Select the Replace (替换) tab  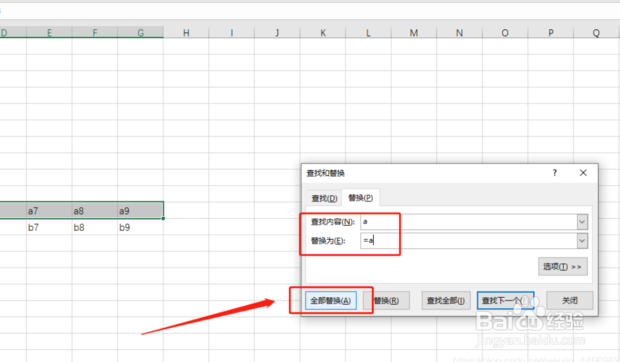pyautogui.click(x=360, y=198)
